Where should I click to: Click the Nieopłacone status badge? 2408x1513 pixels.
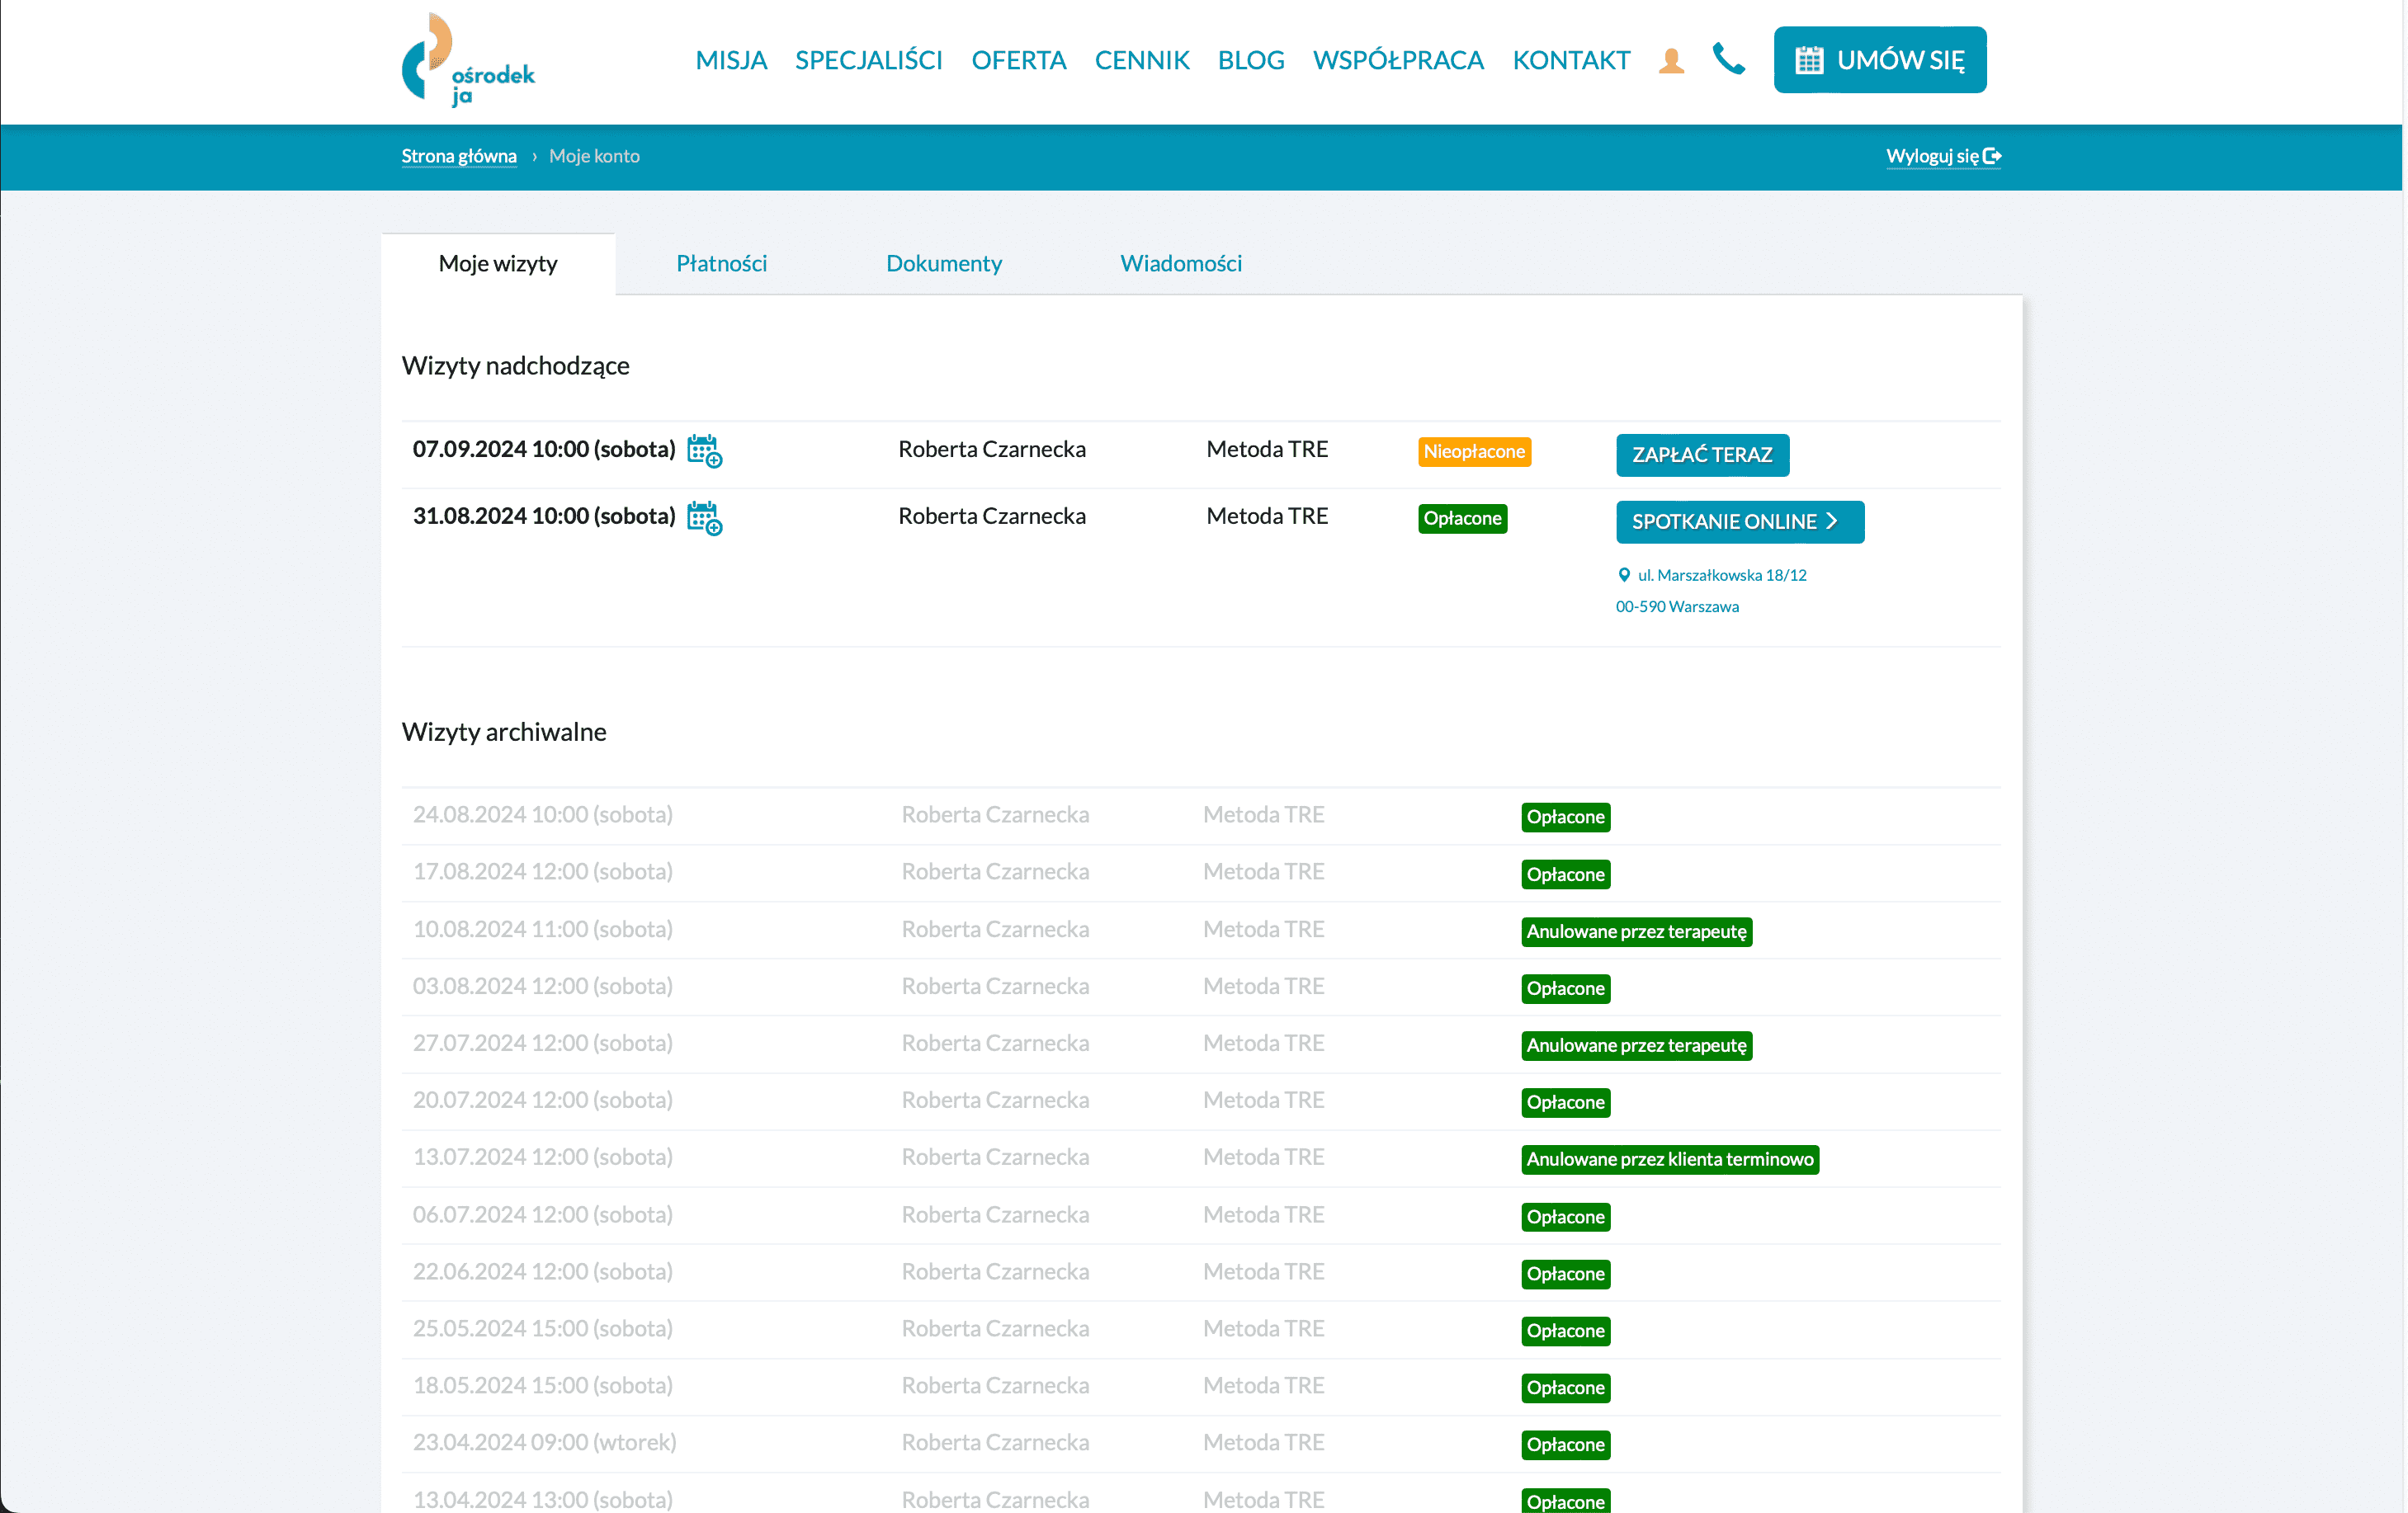pos(1473,452)
